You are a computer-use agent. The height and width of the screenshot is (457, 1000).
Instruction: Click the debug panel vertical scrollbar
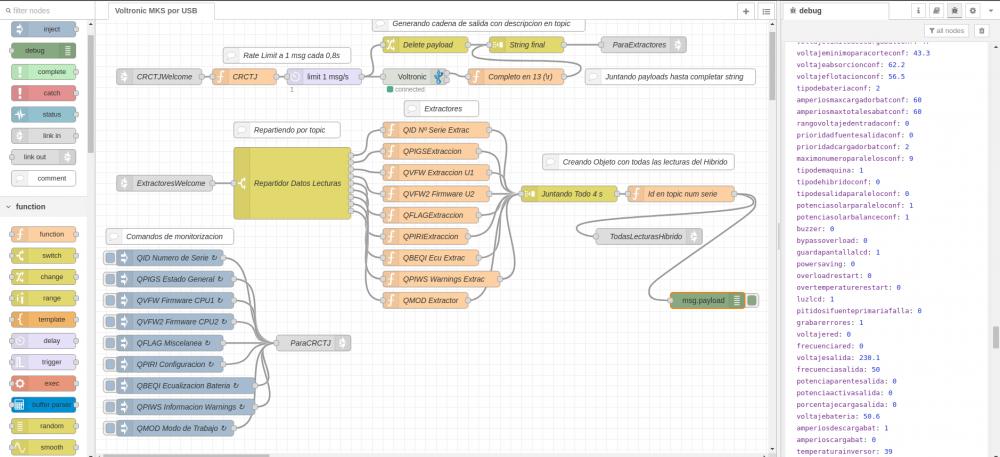click(996, 338)
